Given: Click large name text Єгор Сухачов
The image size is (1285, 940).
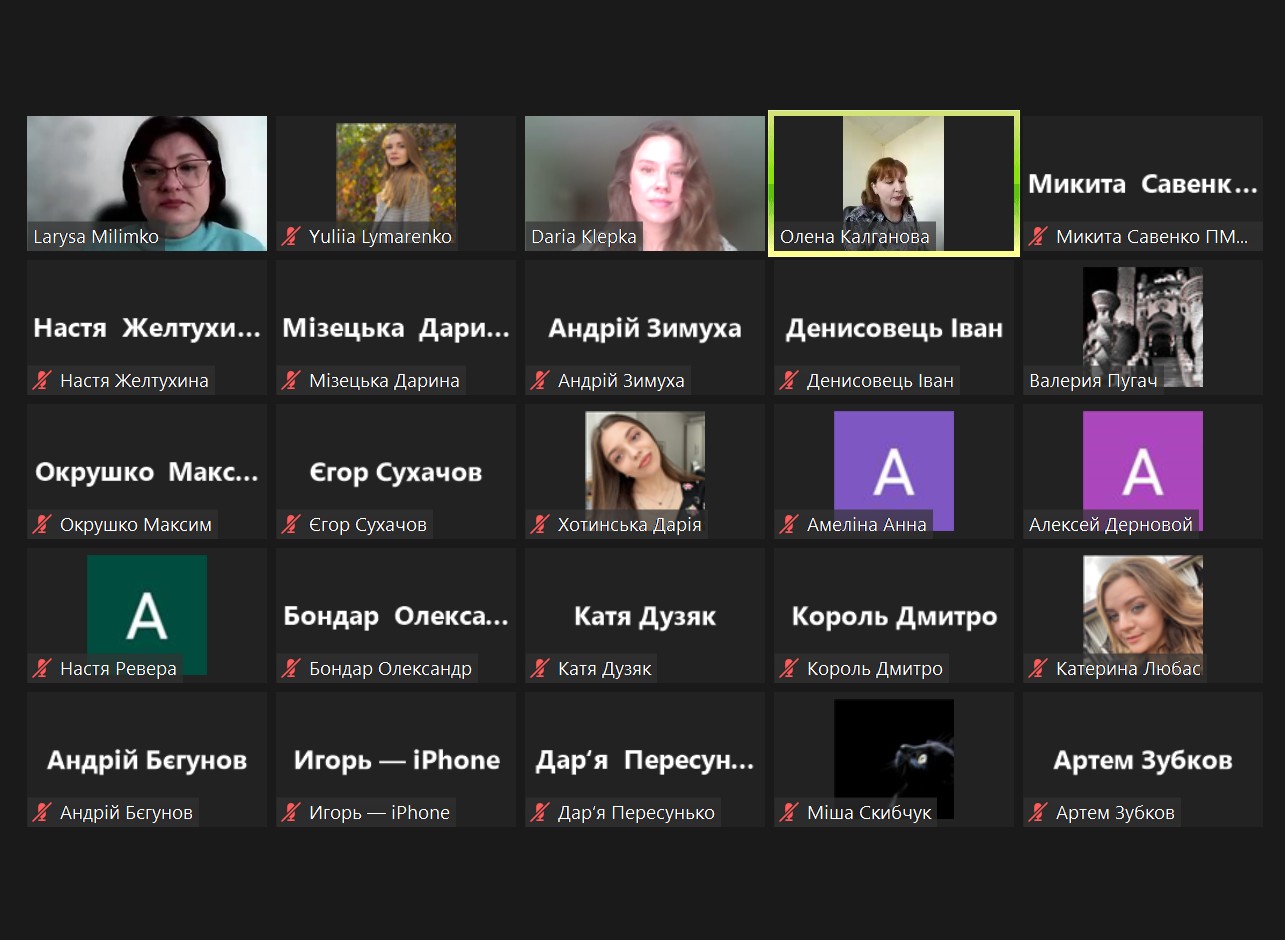Looking at the screenshot, I should 396,472.
